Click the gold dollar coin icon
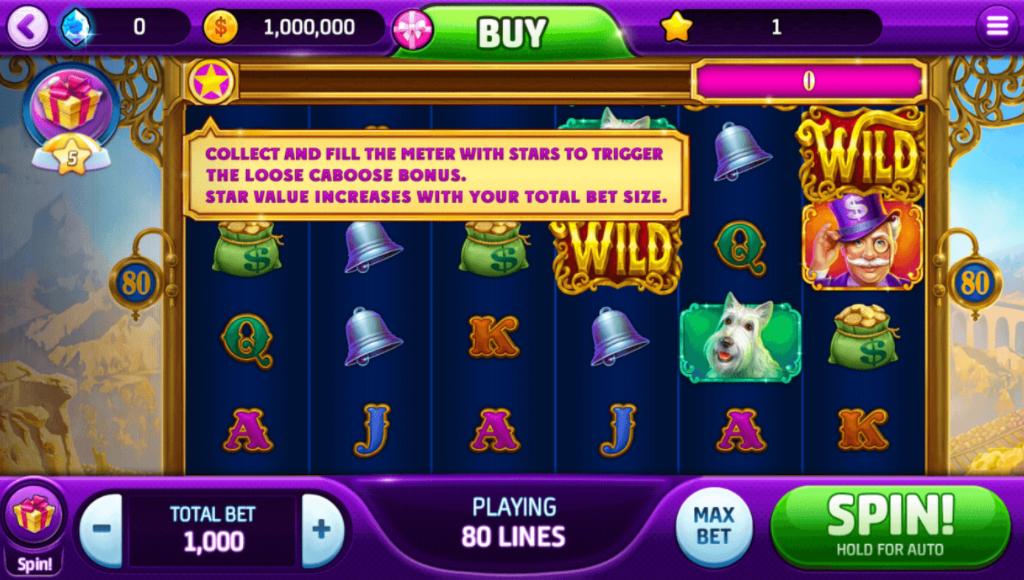The height and width of the screenshot is (580, 1024). point(221,27)
